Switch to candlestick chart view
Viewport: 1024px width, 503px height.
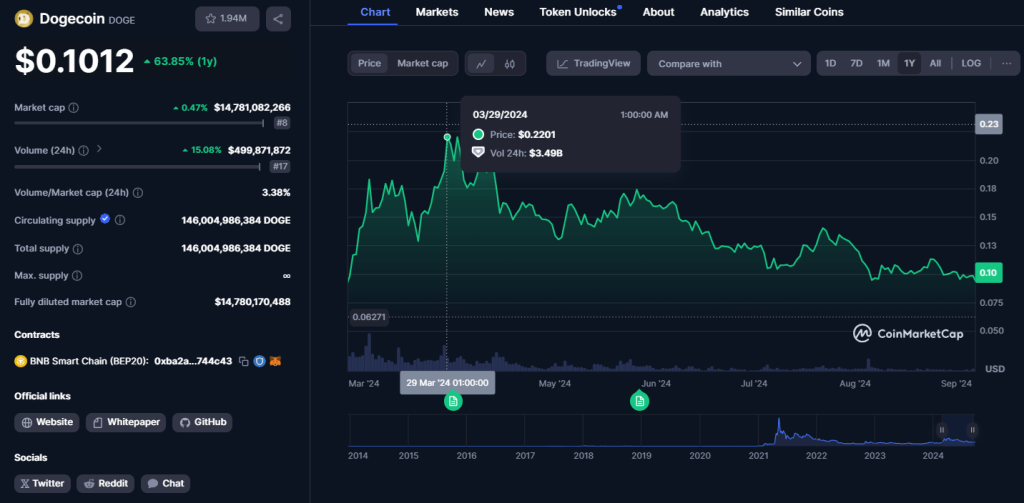tap(510, 64)
